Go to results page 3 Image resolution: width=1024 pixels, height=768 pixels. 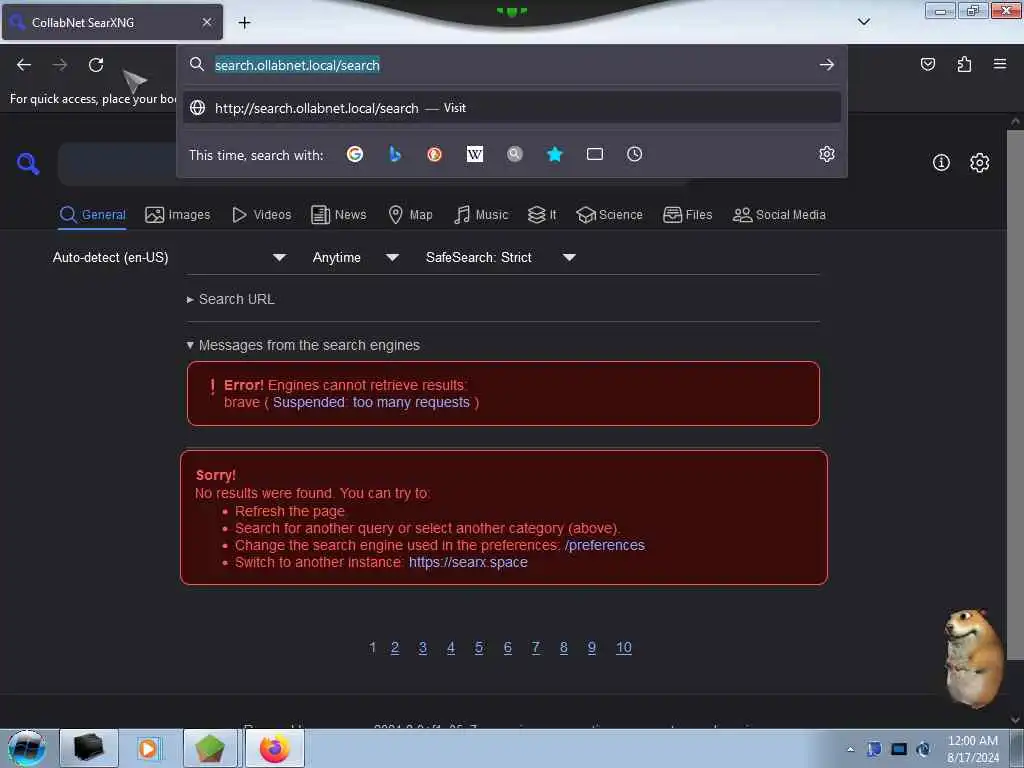423,647
